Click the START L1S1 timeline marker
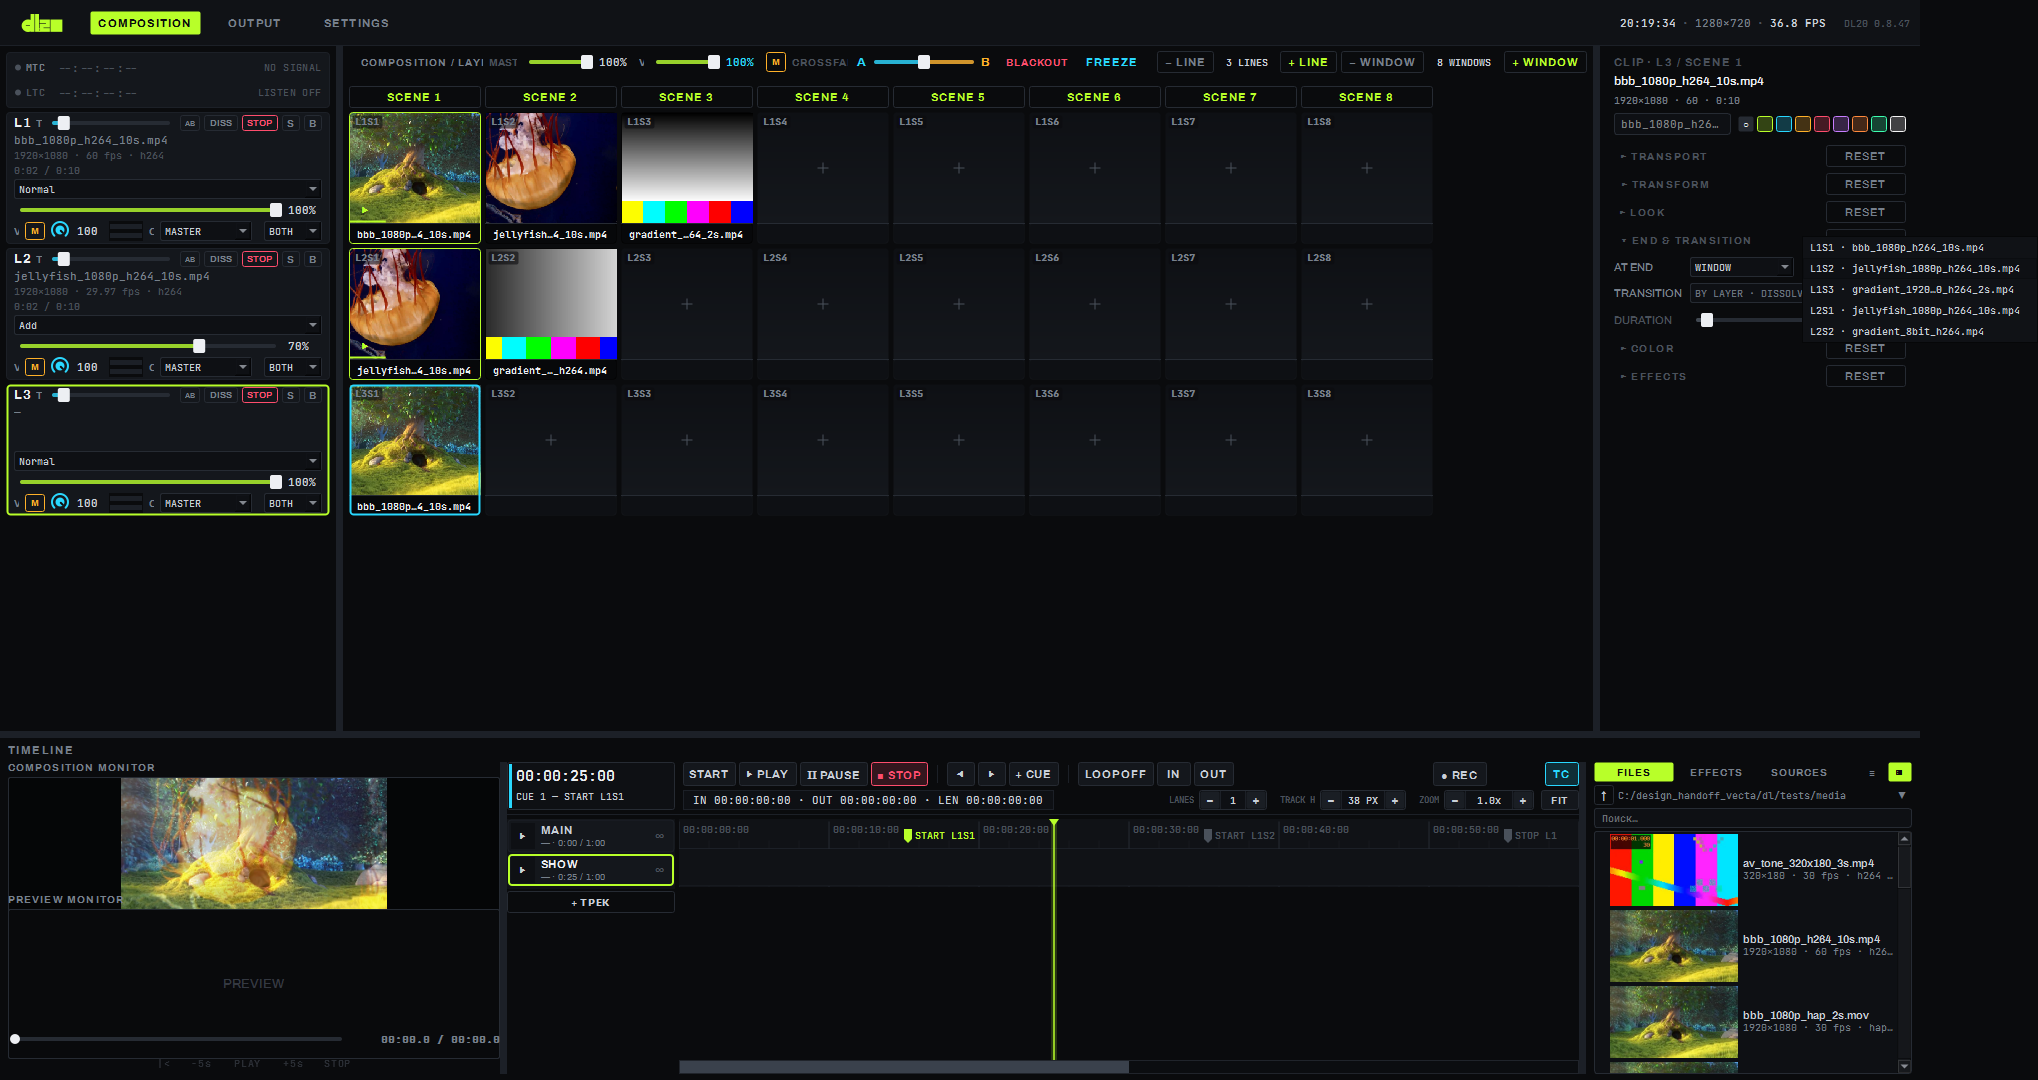This screenshot has height=1080, width=2038. point(939,835)
